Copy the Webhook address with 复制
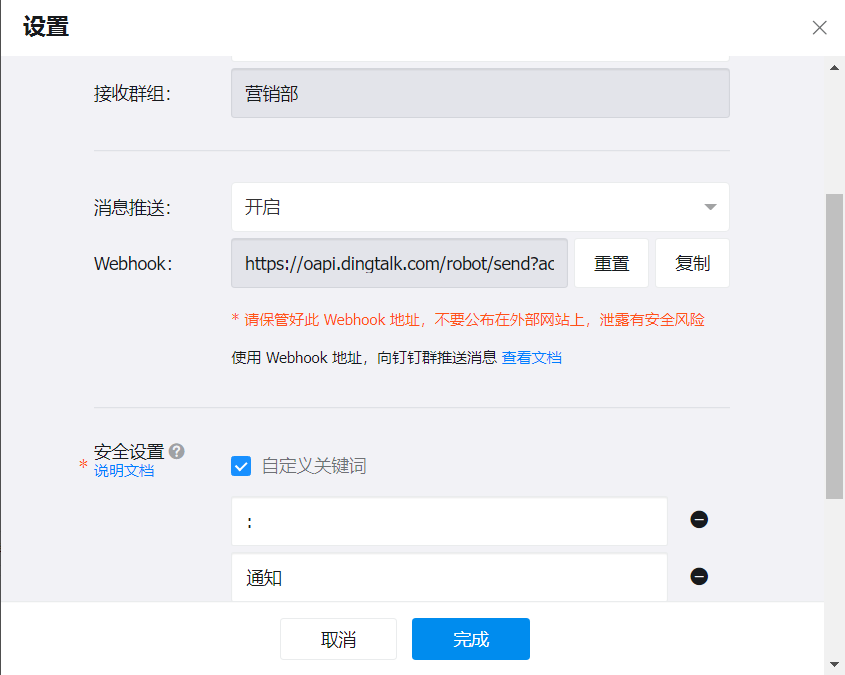 692,263
